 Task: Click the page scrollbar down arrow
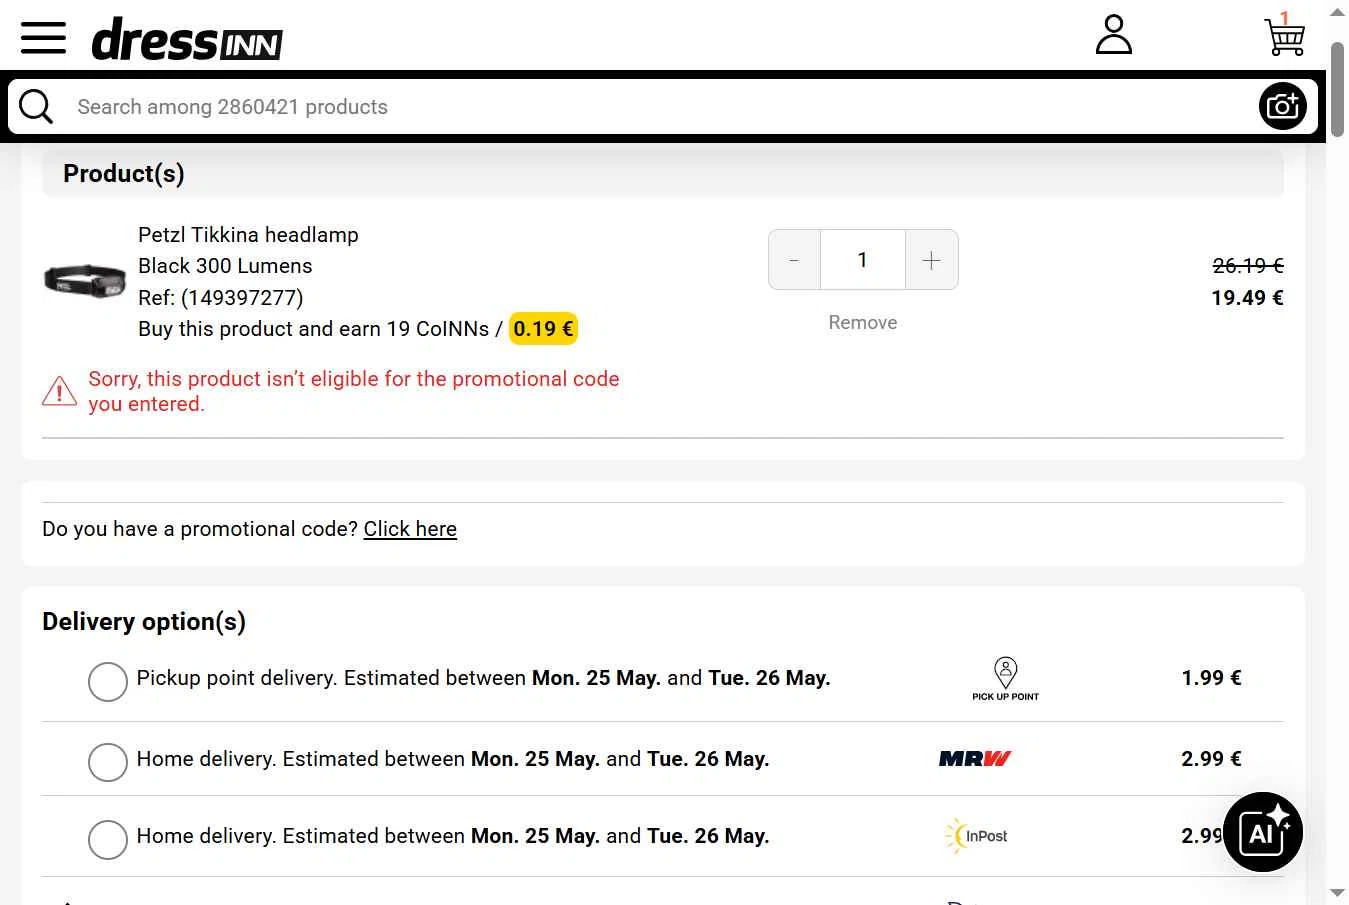pyautogui.click(x=1337, y=892)
